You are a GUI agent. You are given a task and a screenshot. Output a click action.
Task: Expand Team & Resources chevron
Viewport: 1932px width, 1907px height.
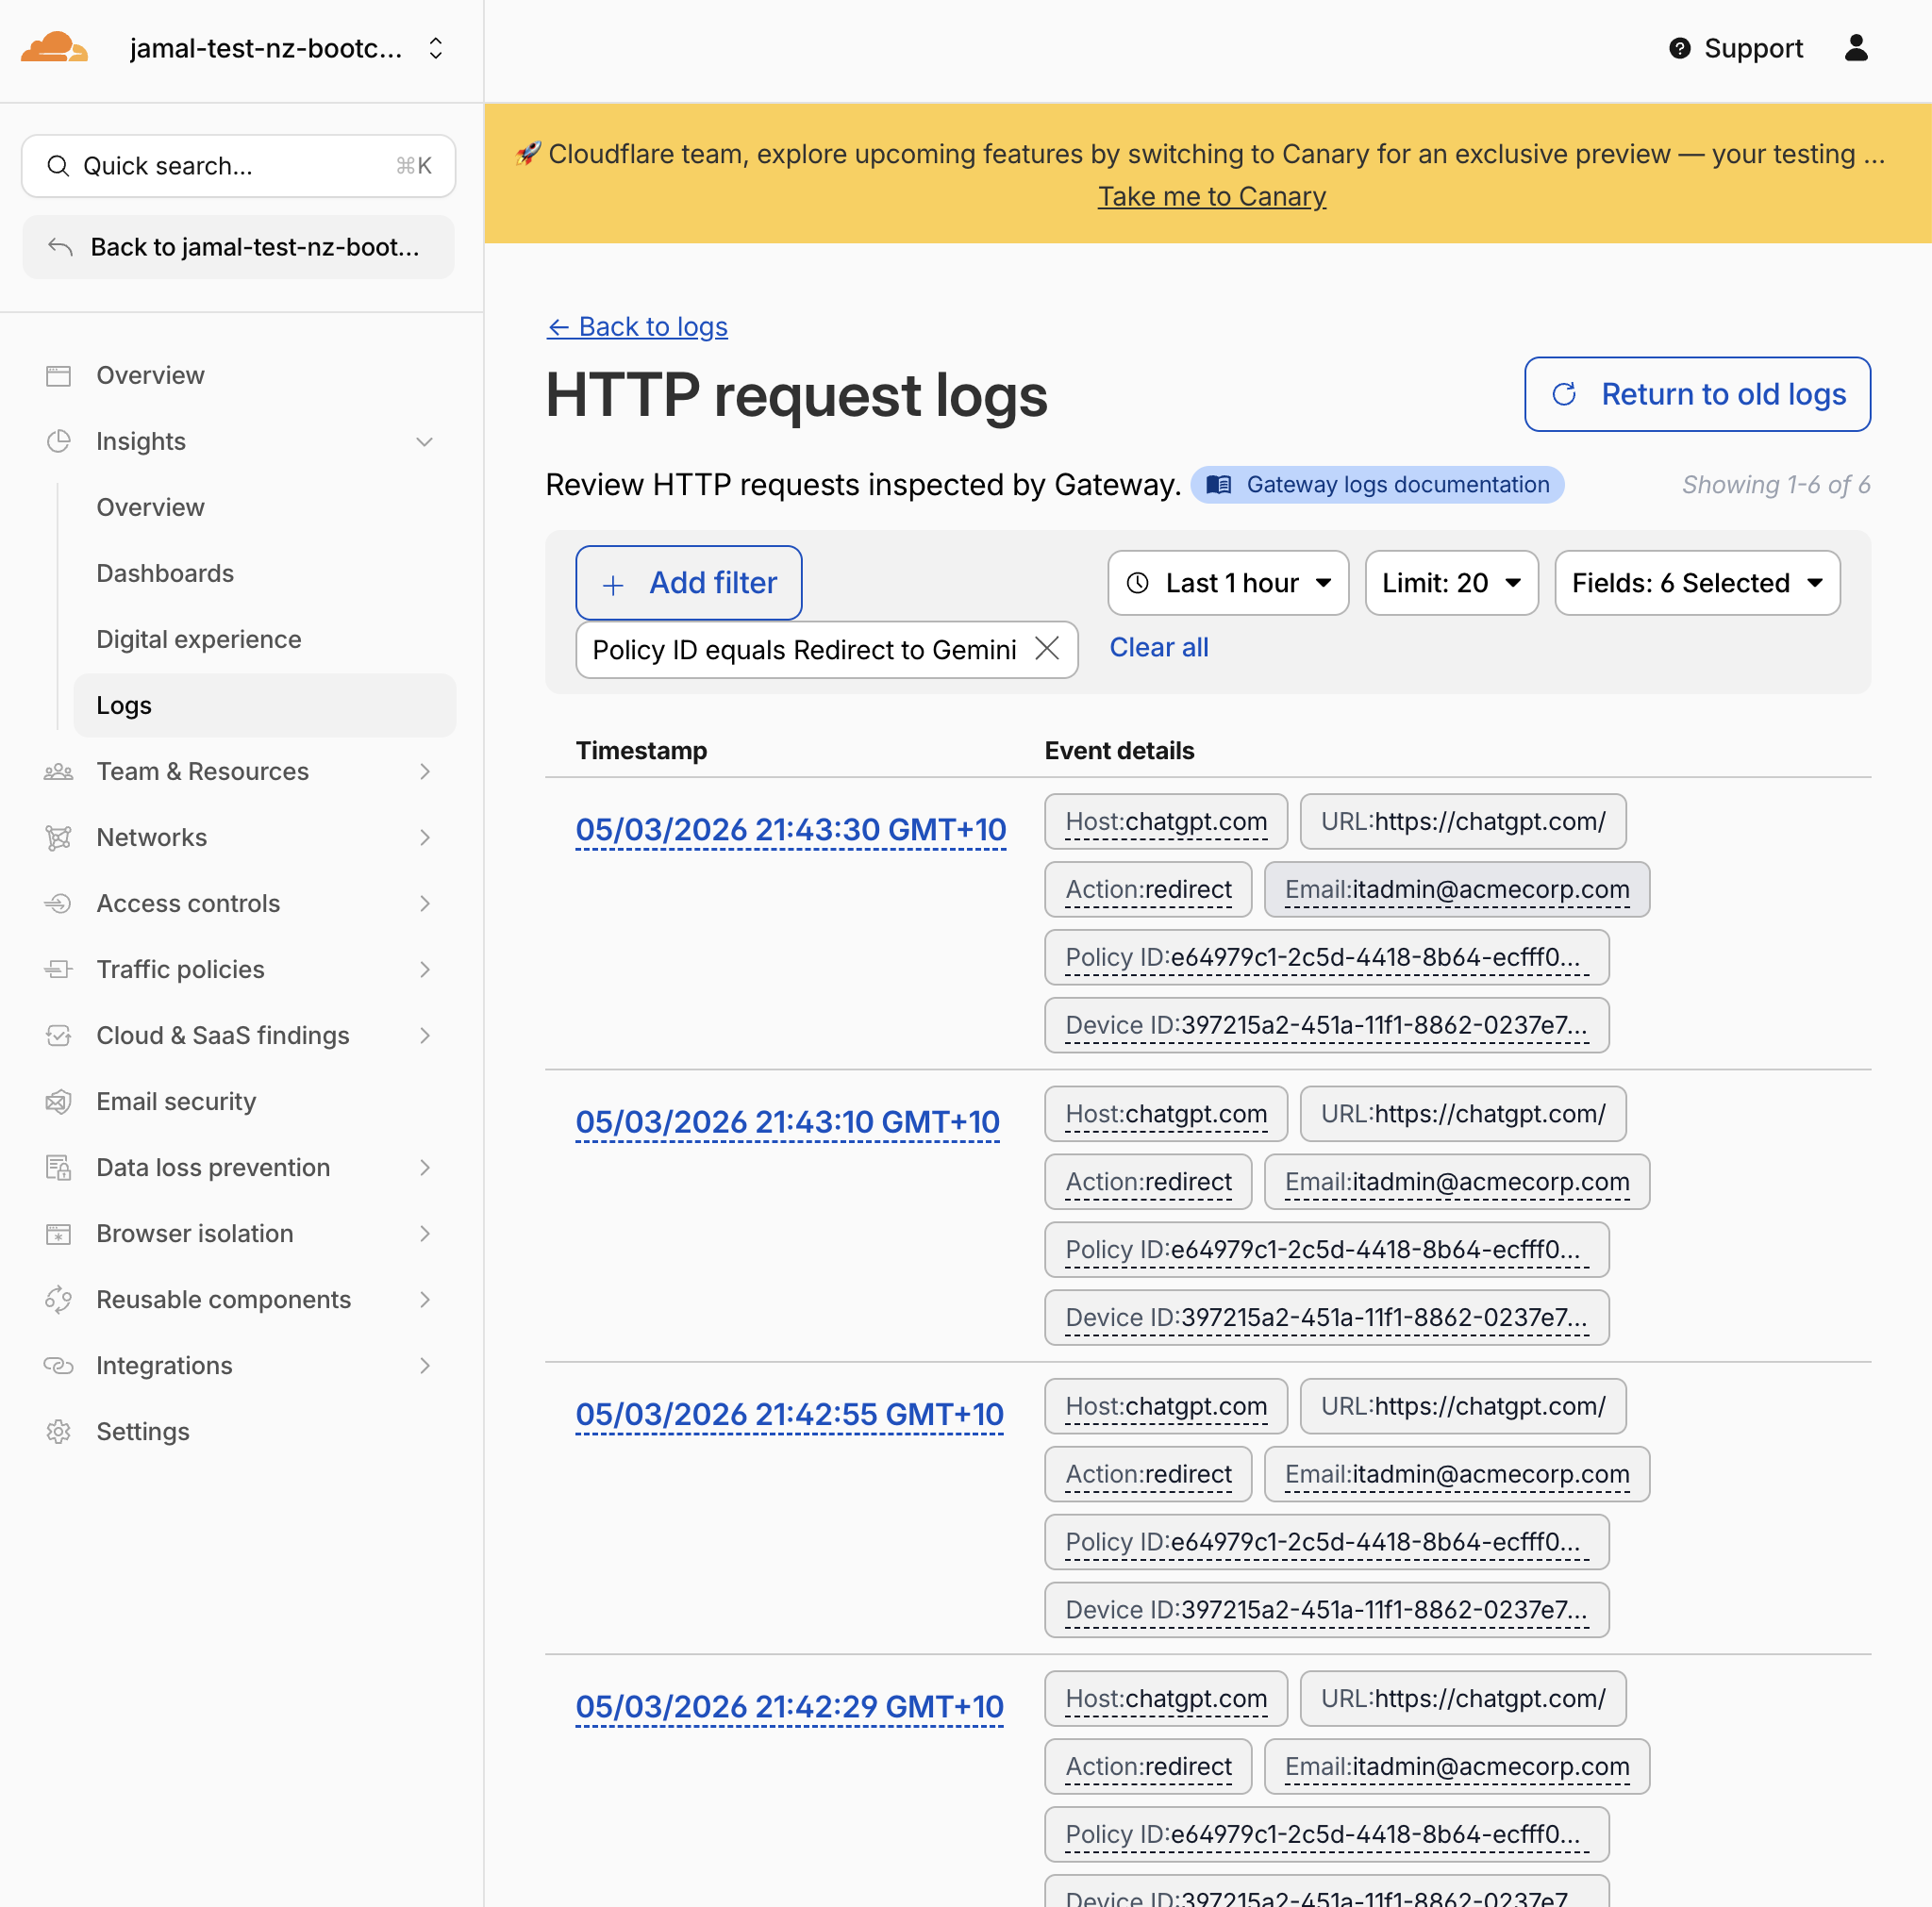[x=425, y=771]
